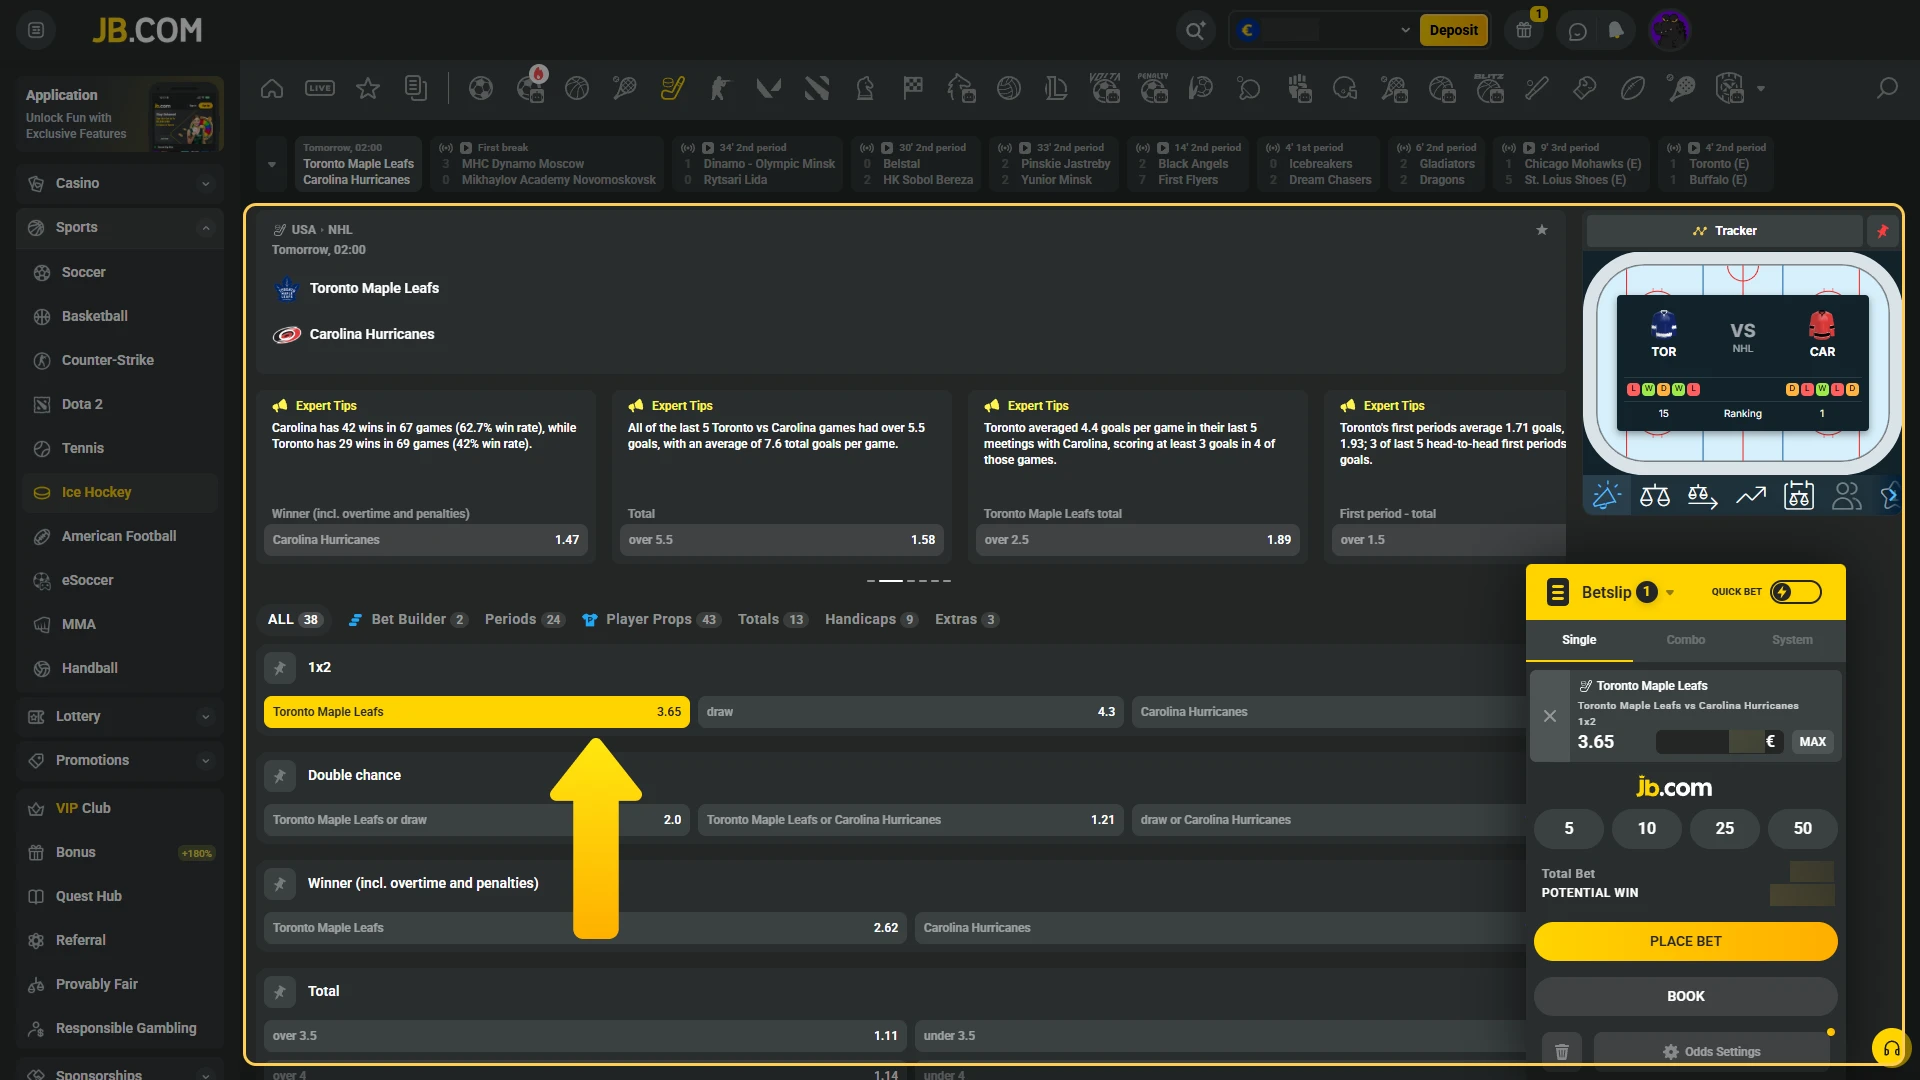This screenshot has width=1920, height=1080.
Task: Select the highlighted ice hockey icon
Action: click(x=673, y=89)
